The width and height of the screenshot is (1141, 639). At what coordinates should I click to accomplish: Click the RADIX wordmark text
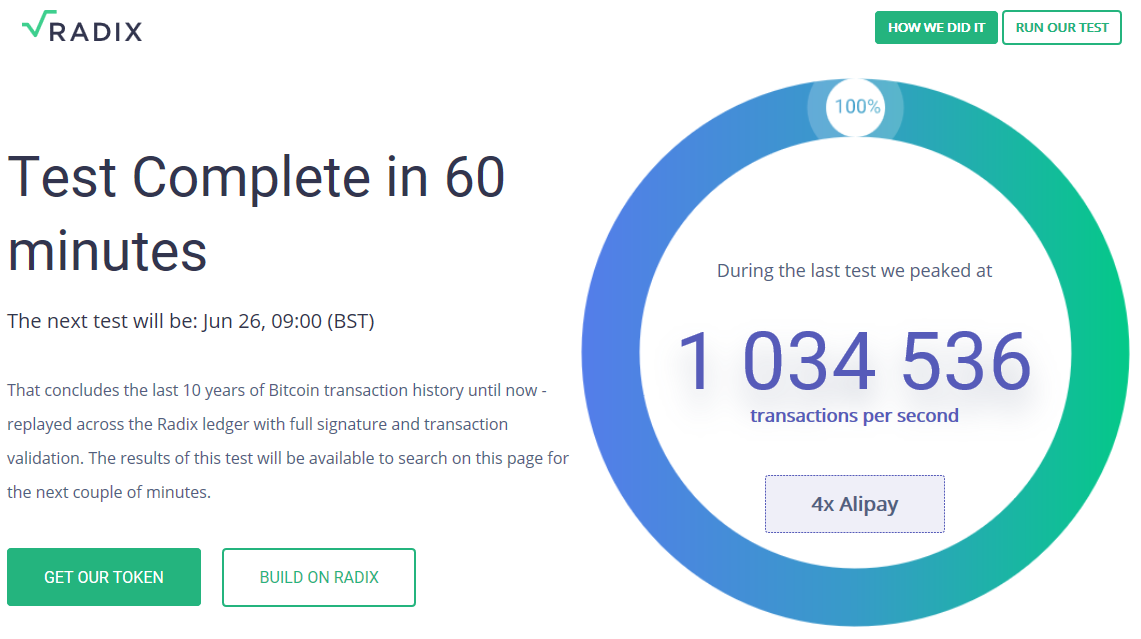(95, 31)
